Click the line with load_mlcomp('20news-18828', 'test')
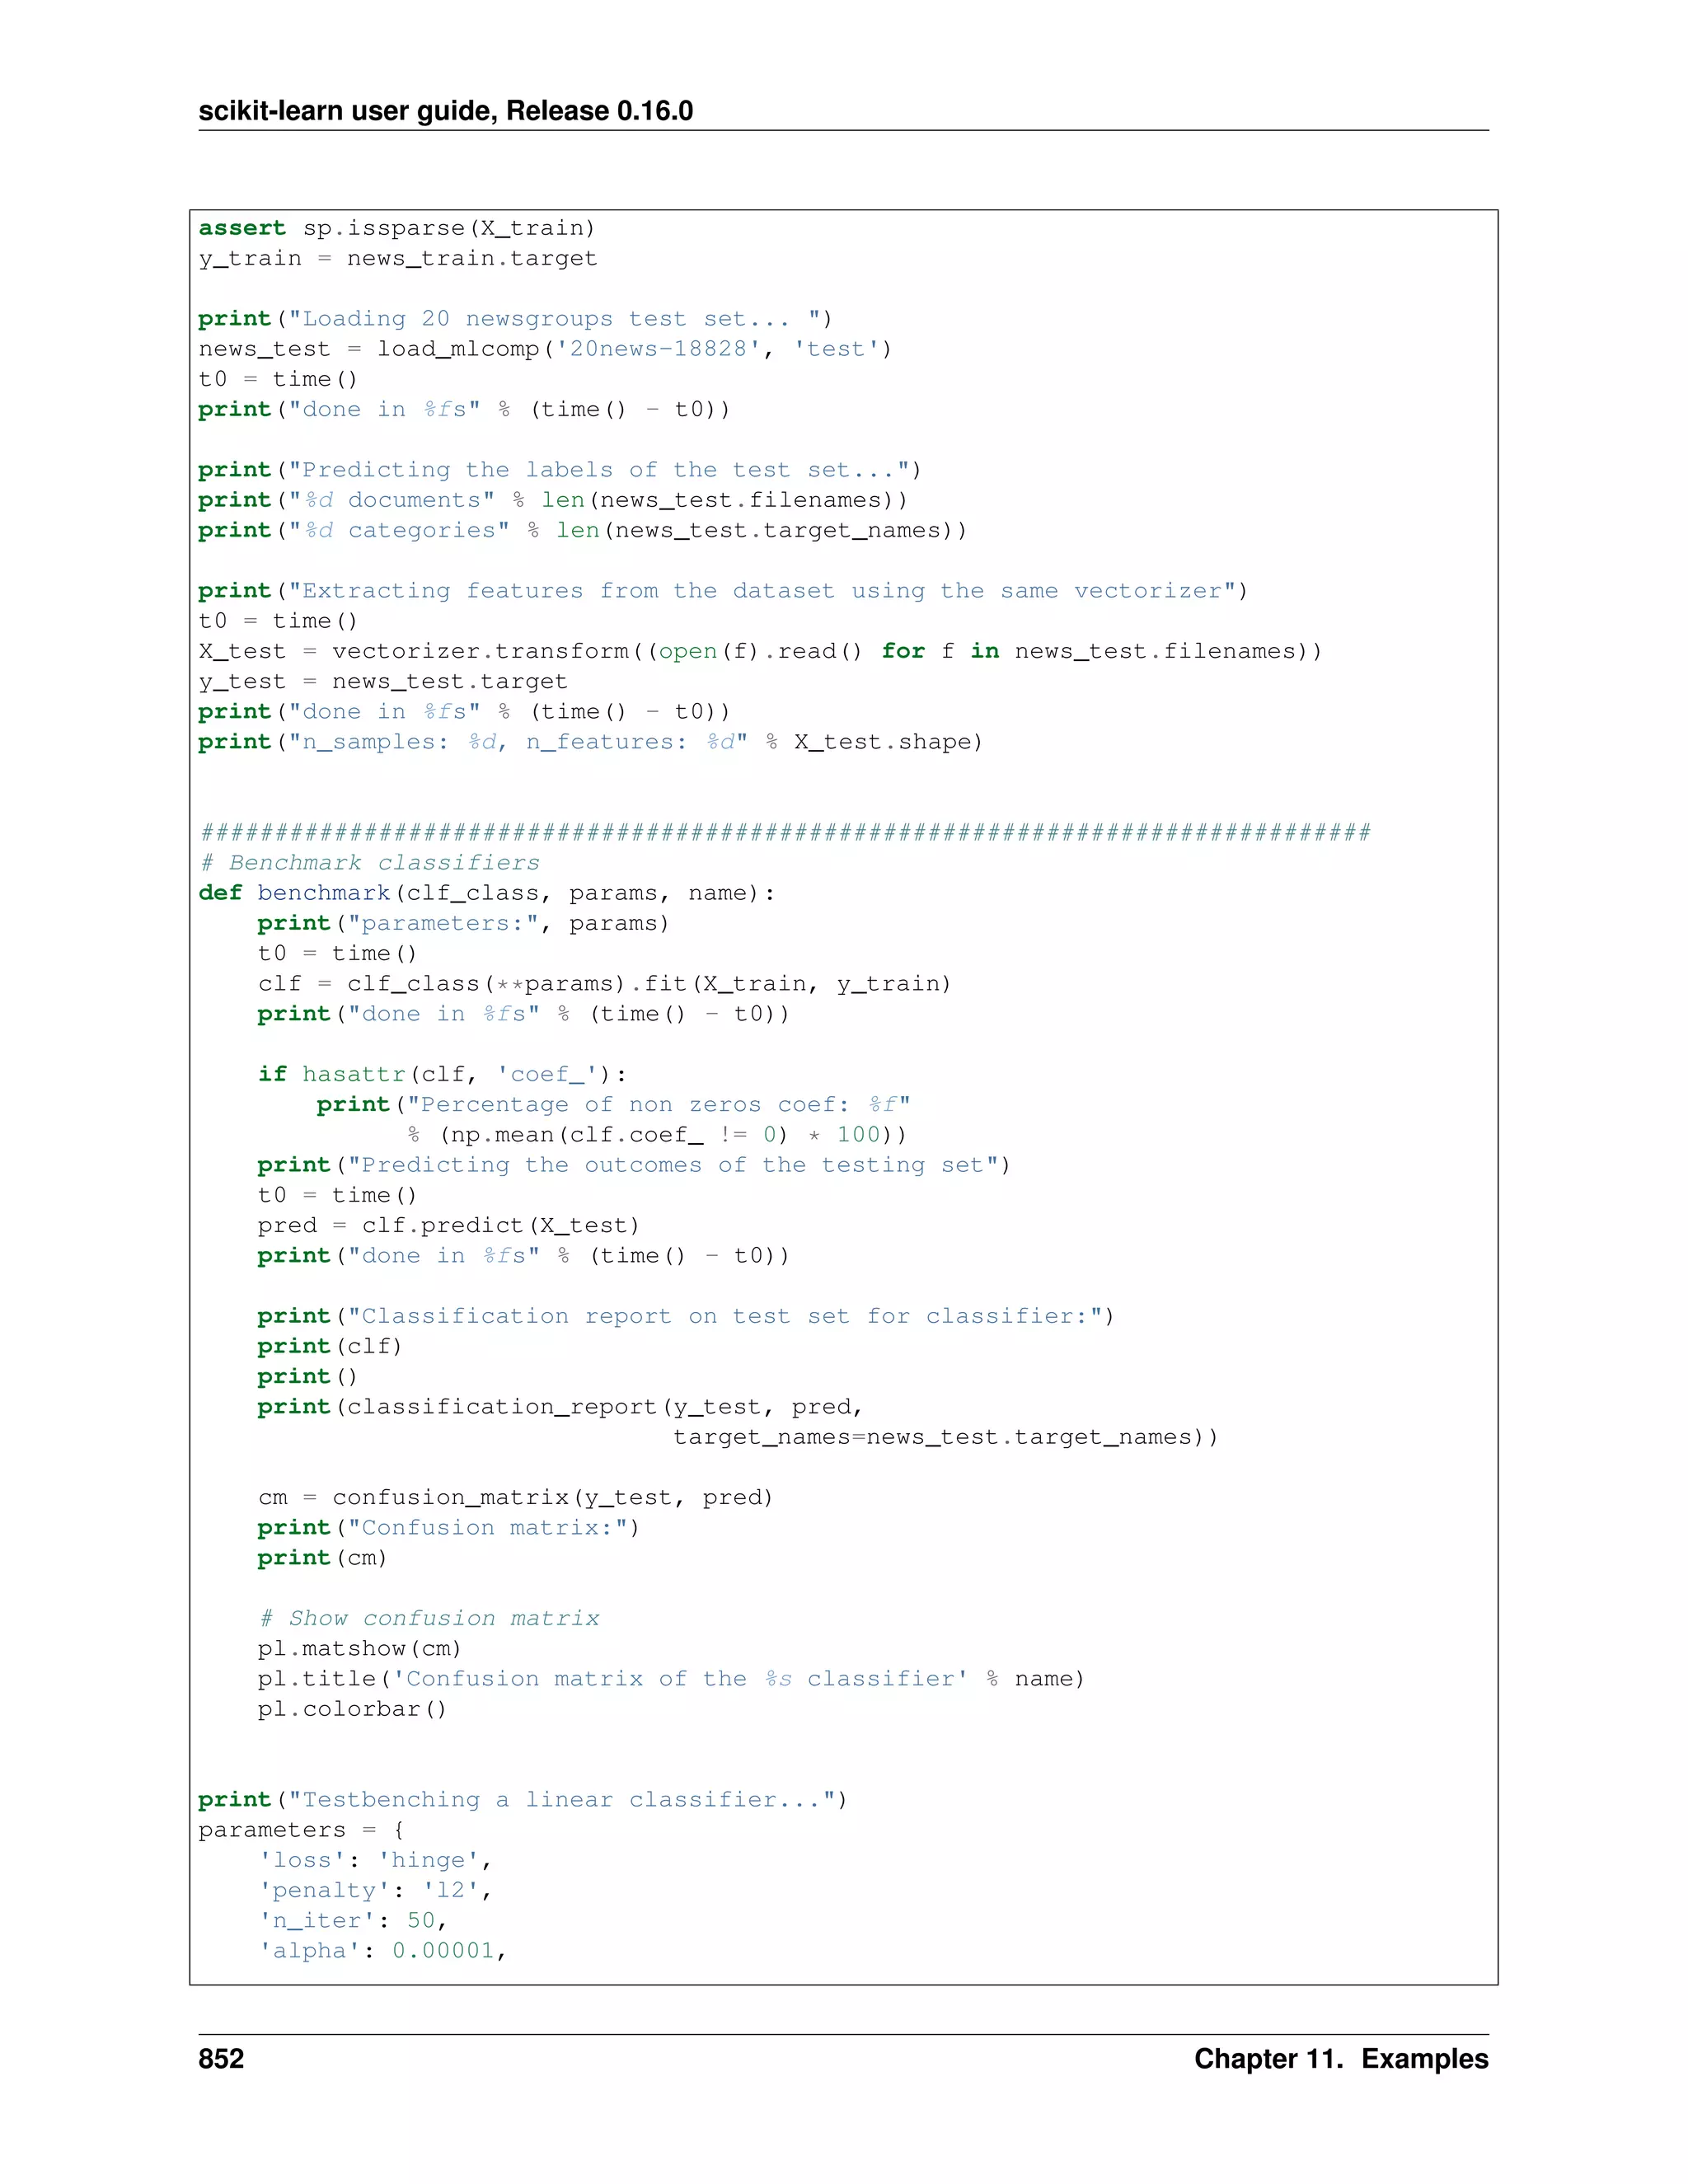1688x2184 pixels. [545, 349]
